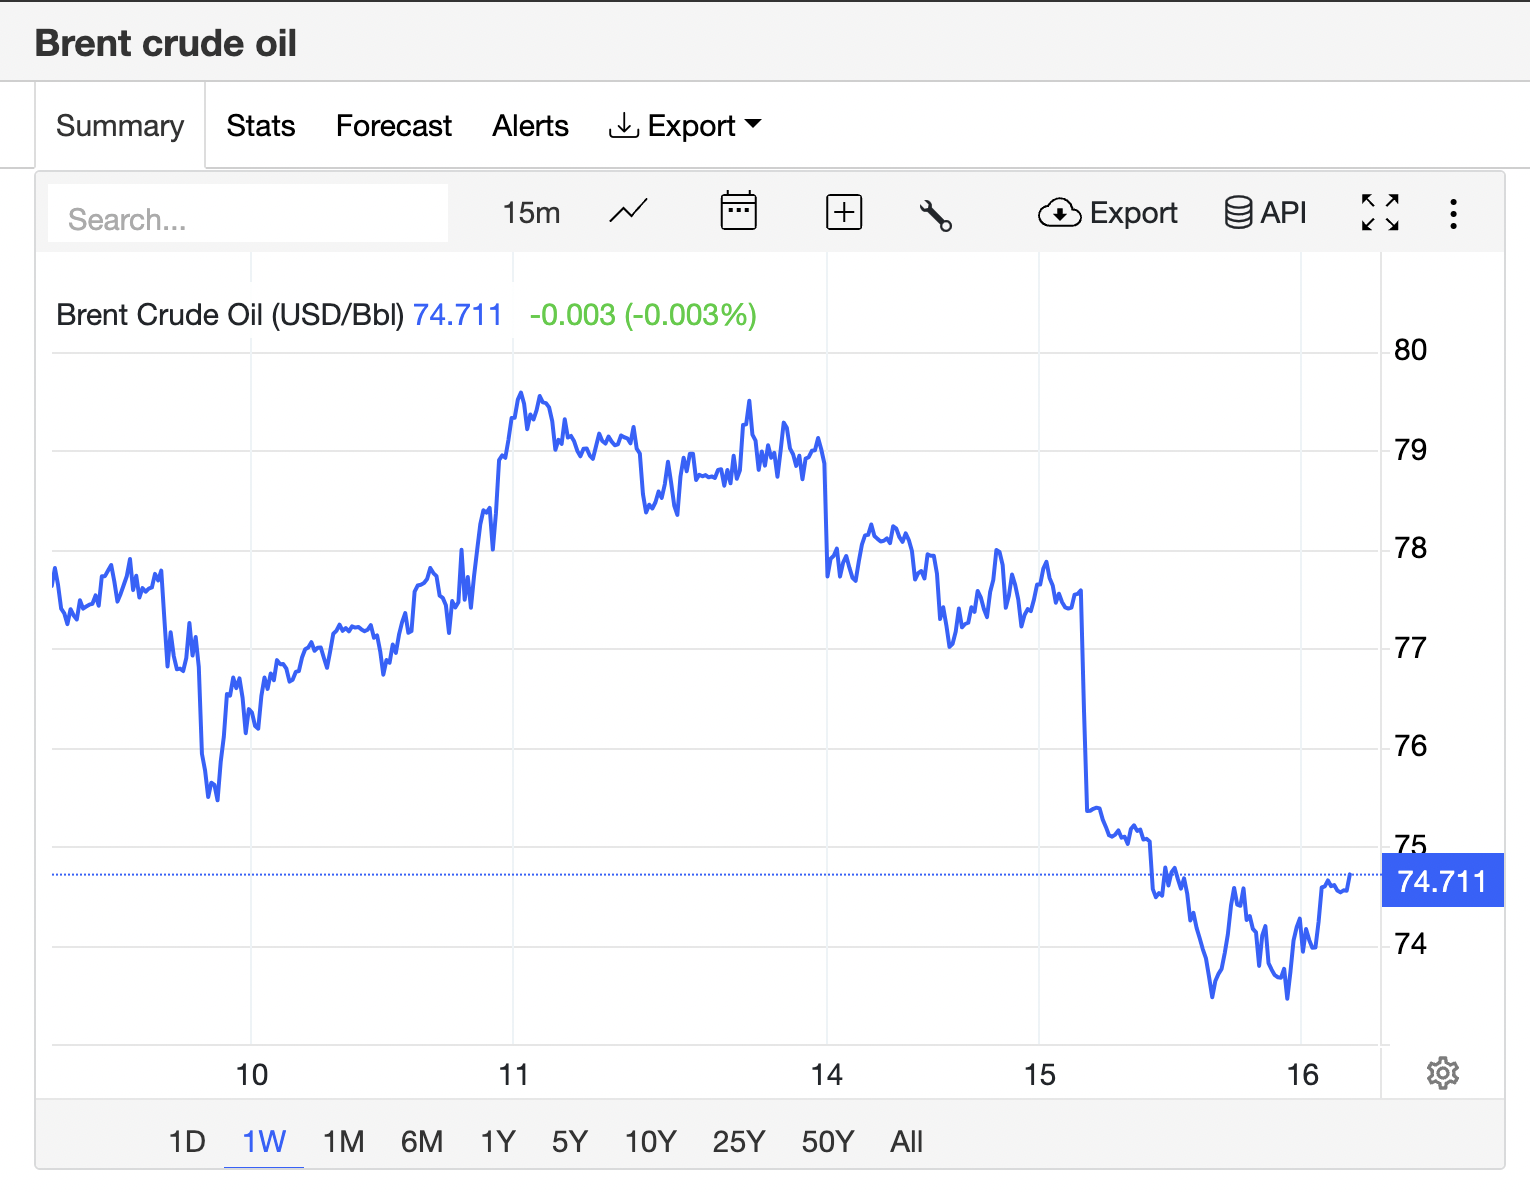Click the 74.711 current price label
This screenshot has height=1192, width=1530.
pos(1442,880)
